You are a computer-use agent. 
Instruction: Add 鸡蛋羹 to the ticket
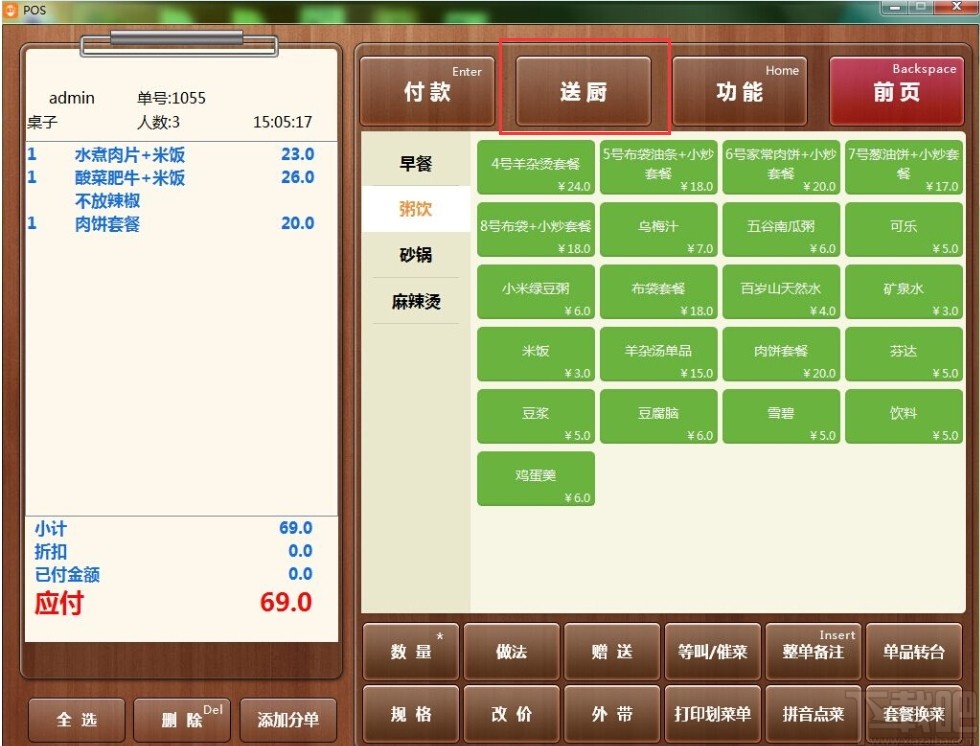(x=535, y=478)
